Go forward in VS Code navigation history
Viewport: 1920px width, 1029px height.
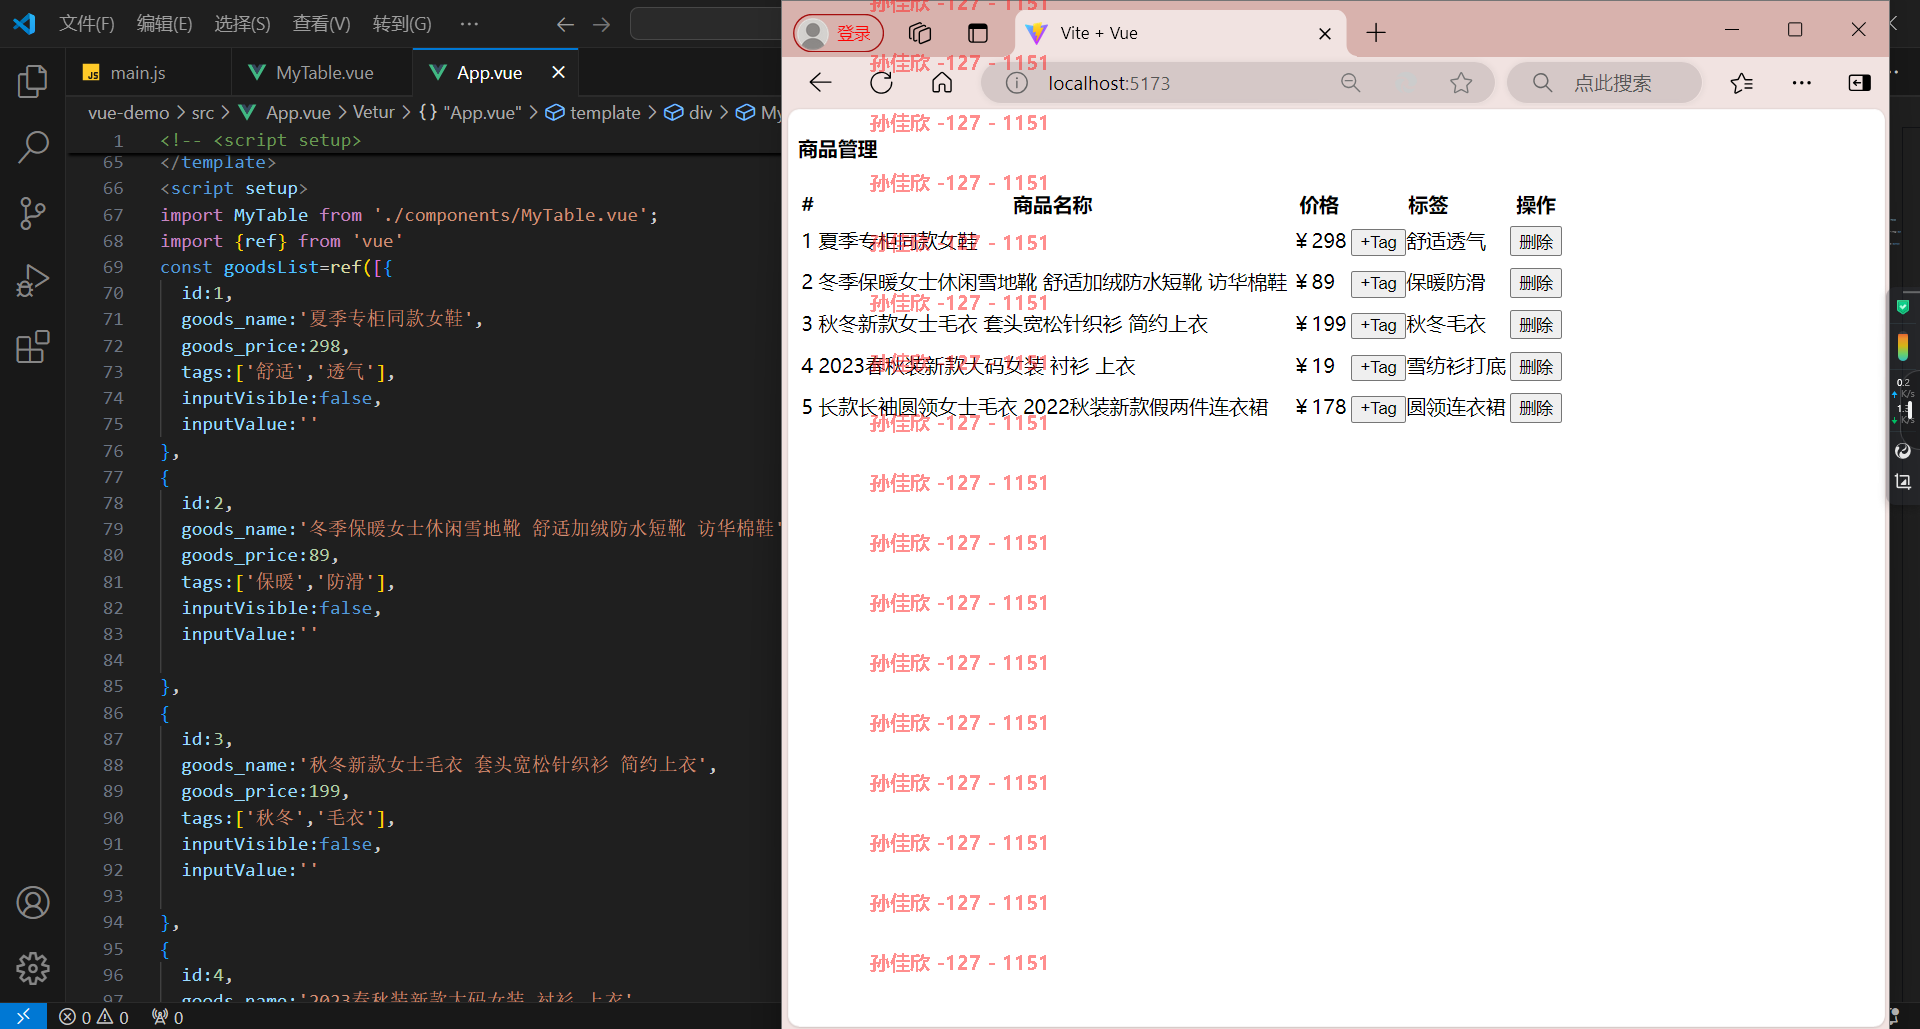point(601,24)
